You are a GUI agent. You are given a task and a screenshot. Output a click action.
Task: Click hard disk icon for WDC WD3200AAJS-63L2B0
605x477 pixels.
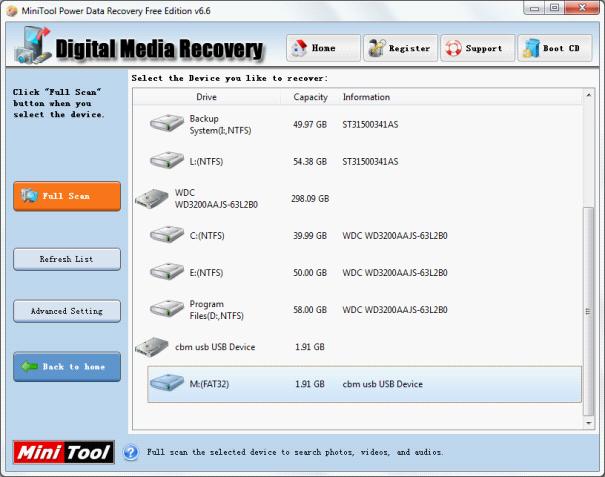click(152, 198)
